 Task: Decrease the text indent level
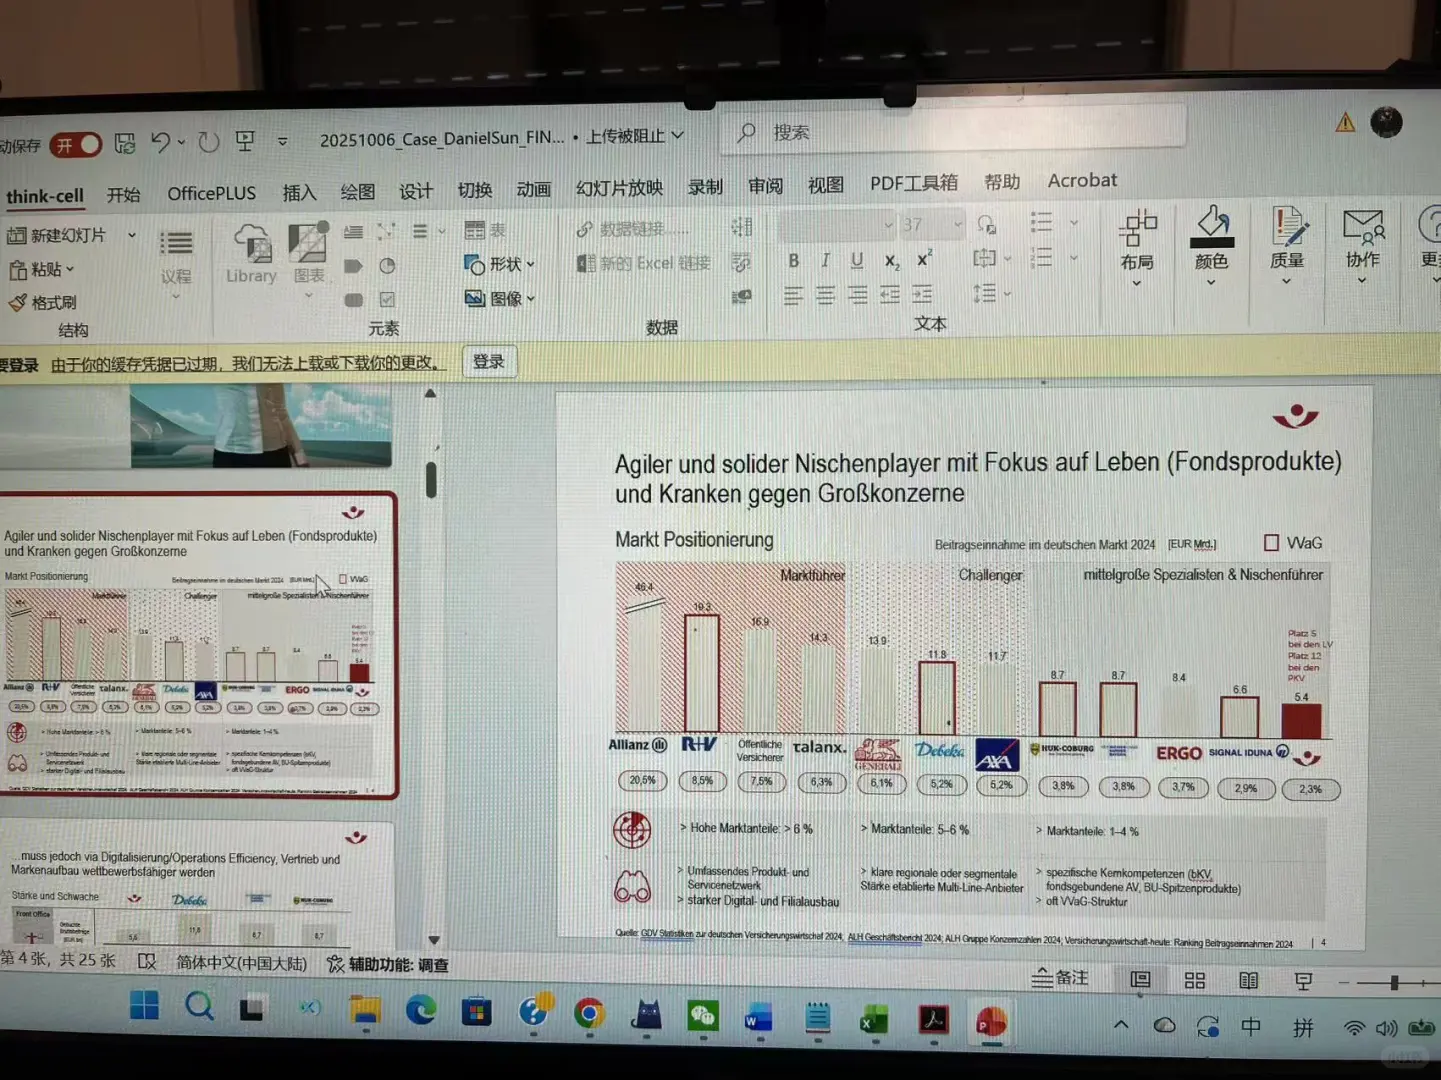point(889,294)
